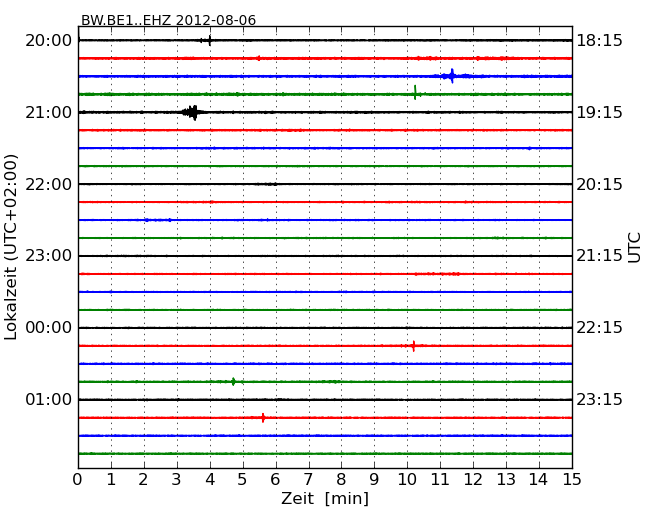Click the 22:00 local time label

tap(49, 184)
